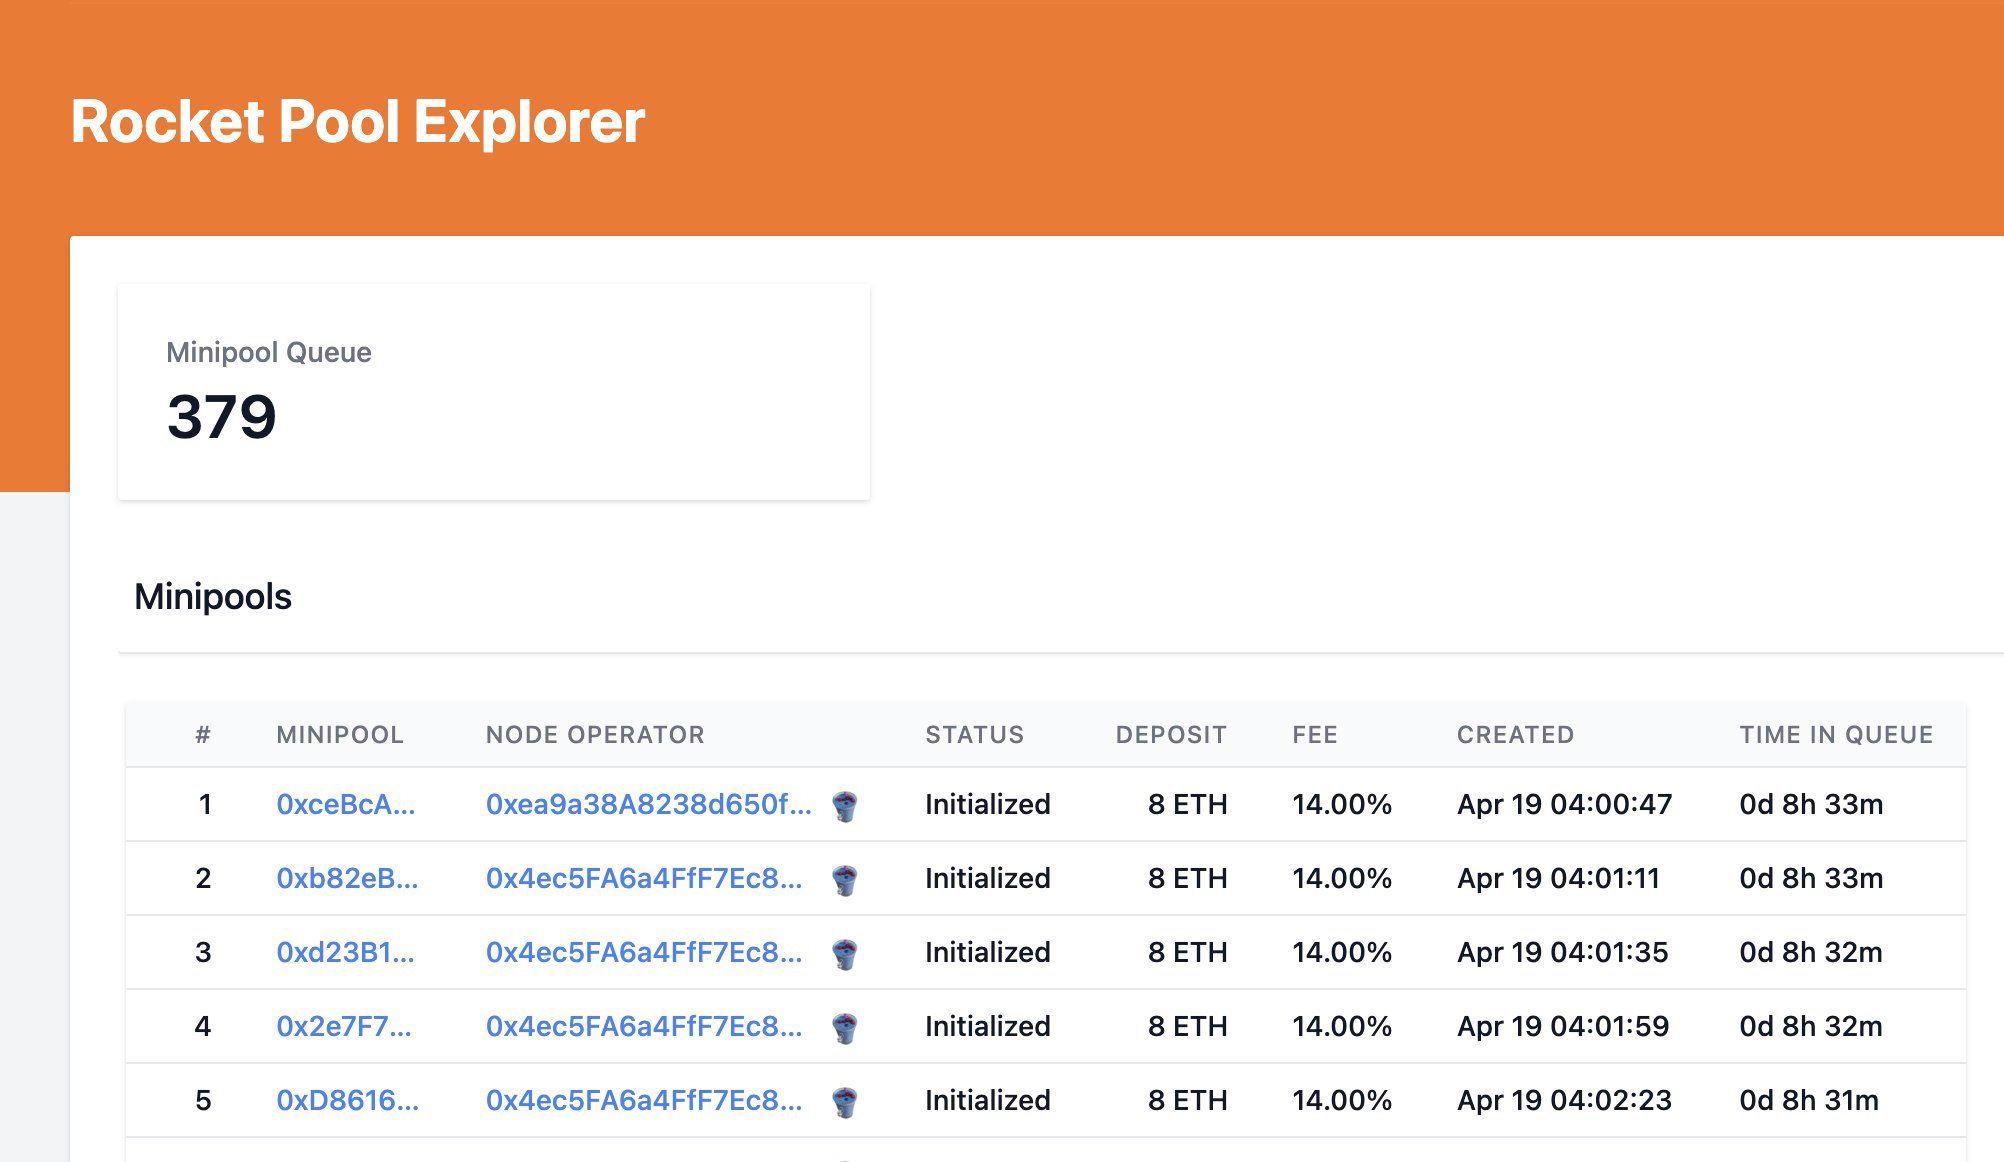Screen dimensions: 2004x1162
Task: Click queue time 0d 8h 31m
Action: (x=1809, y=1100)
